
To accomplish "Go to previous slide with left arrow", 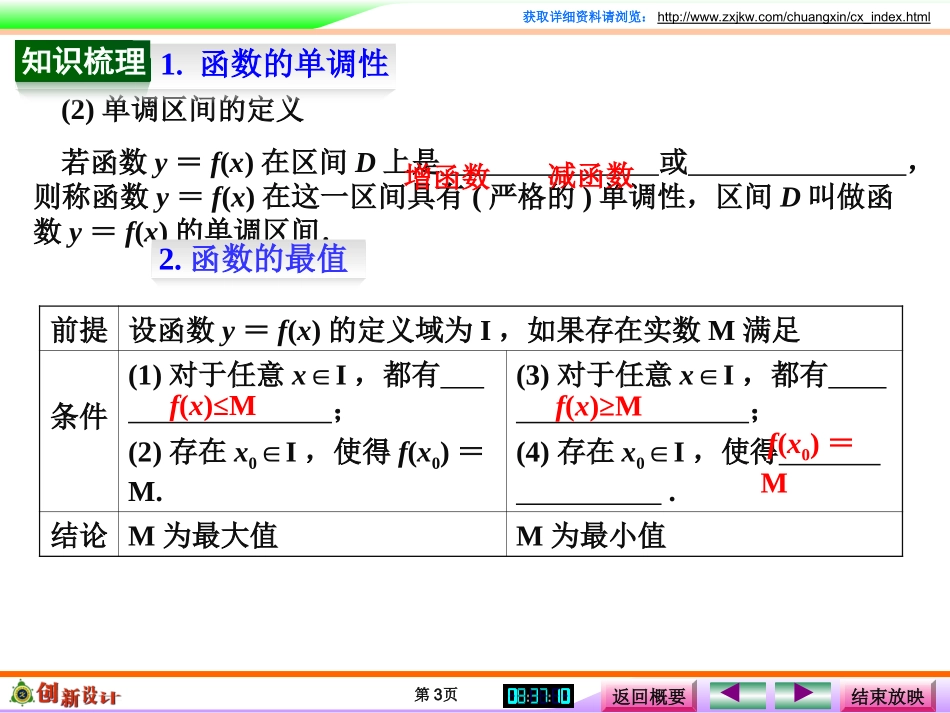I will tap(737, 694).
